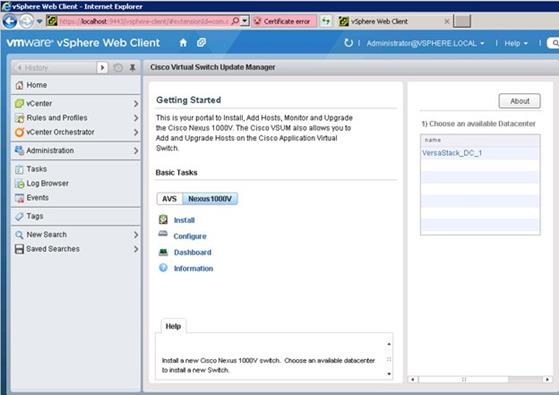Open the Help dropdown menu
Viewport: 559px width, 395px height.
pos(516,43)
